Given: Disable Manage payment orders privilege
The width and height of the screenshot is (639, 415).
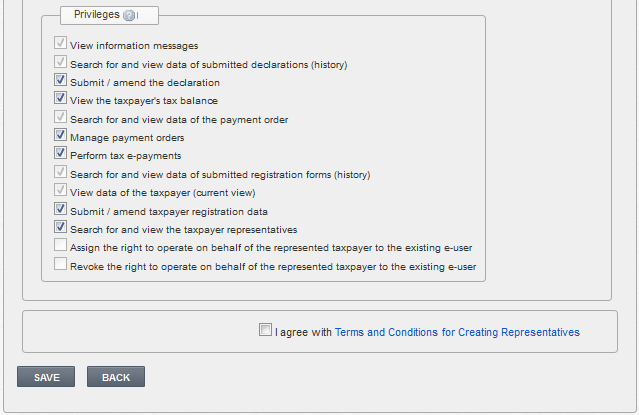Looking at the screenshot, I should 60,135.
